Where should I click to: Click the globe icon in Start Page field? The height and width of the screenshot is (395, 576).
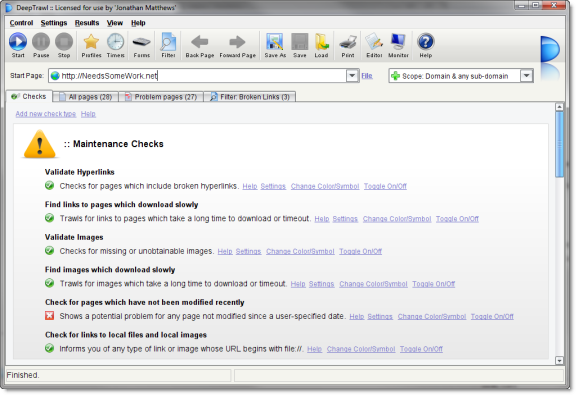click(55, 76)
